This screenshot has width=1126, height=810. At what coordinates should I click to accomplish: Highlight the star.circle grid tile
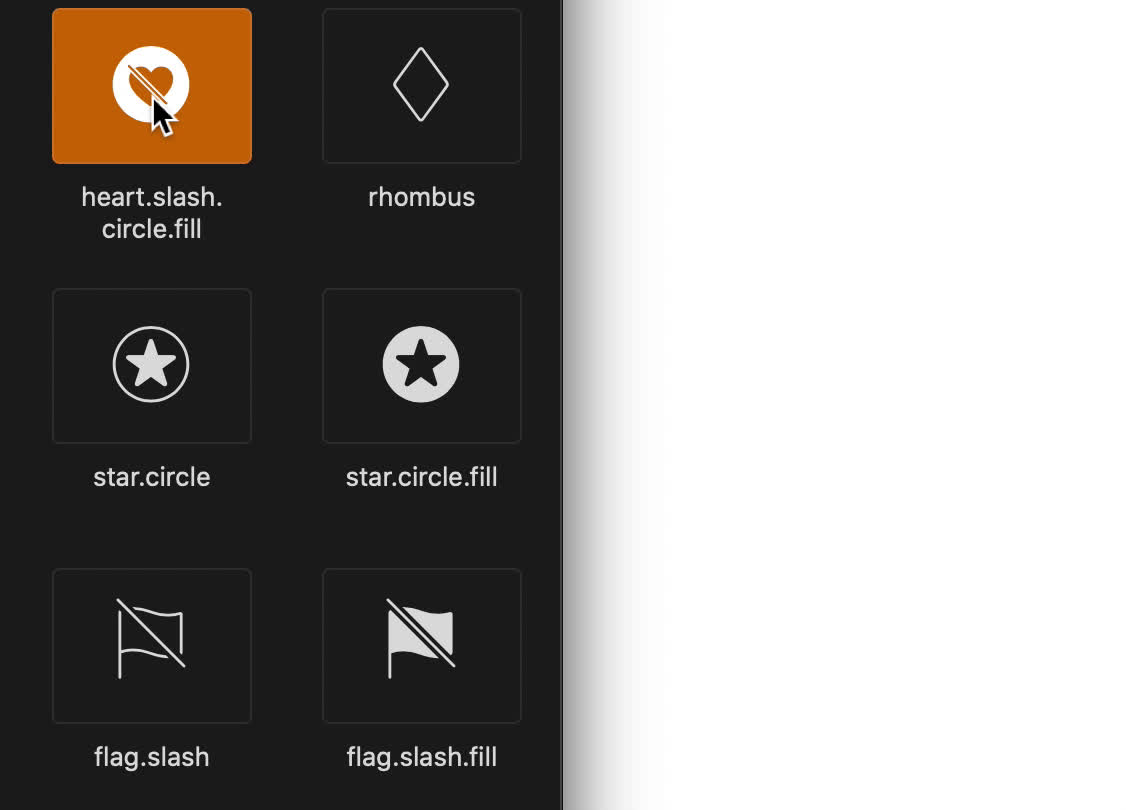coord(152,366)
